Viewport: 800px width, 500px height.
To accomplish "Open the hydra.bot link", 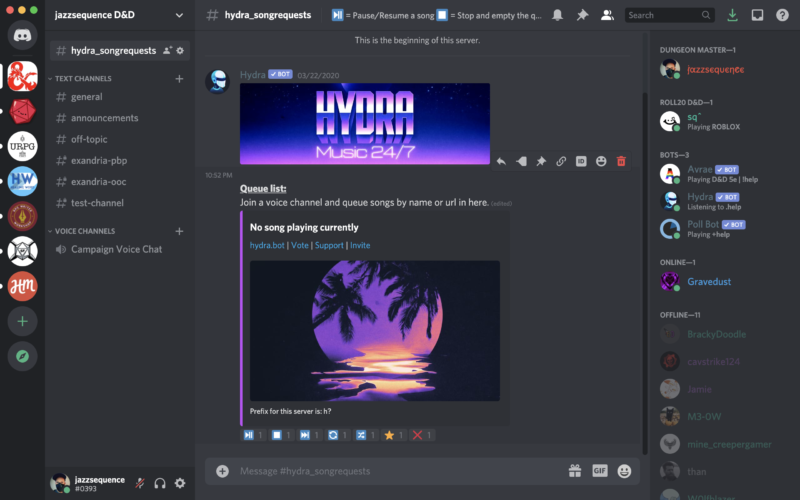I will click(267, 245).
